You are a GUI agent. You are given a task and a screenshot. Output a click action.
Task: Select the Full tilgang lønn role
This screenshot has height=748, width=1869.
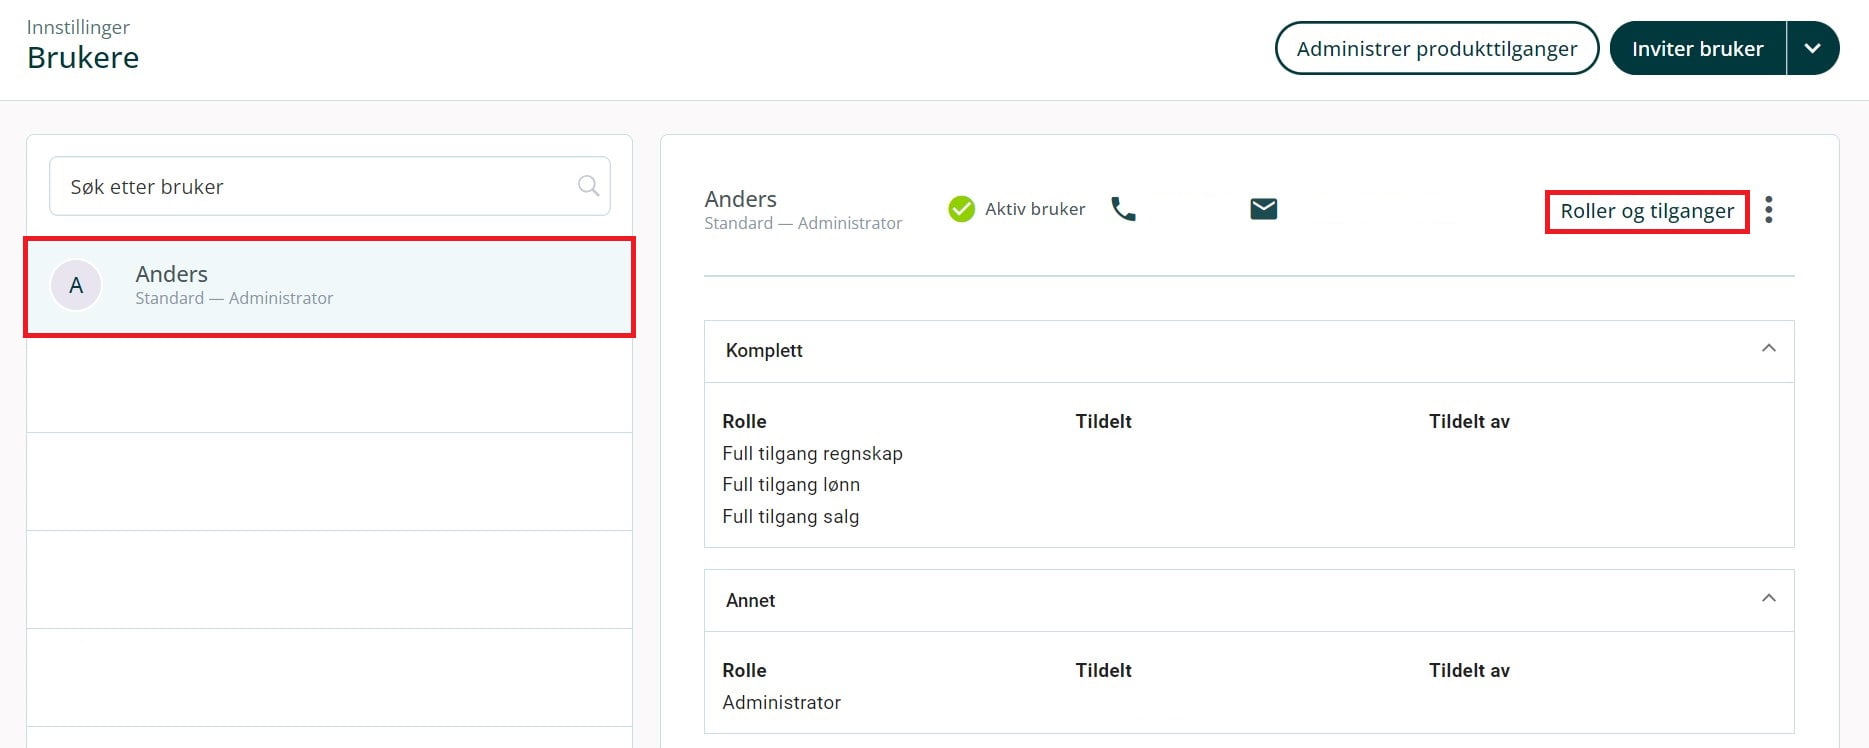pyautogui.click(x=791, y=485)
